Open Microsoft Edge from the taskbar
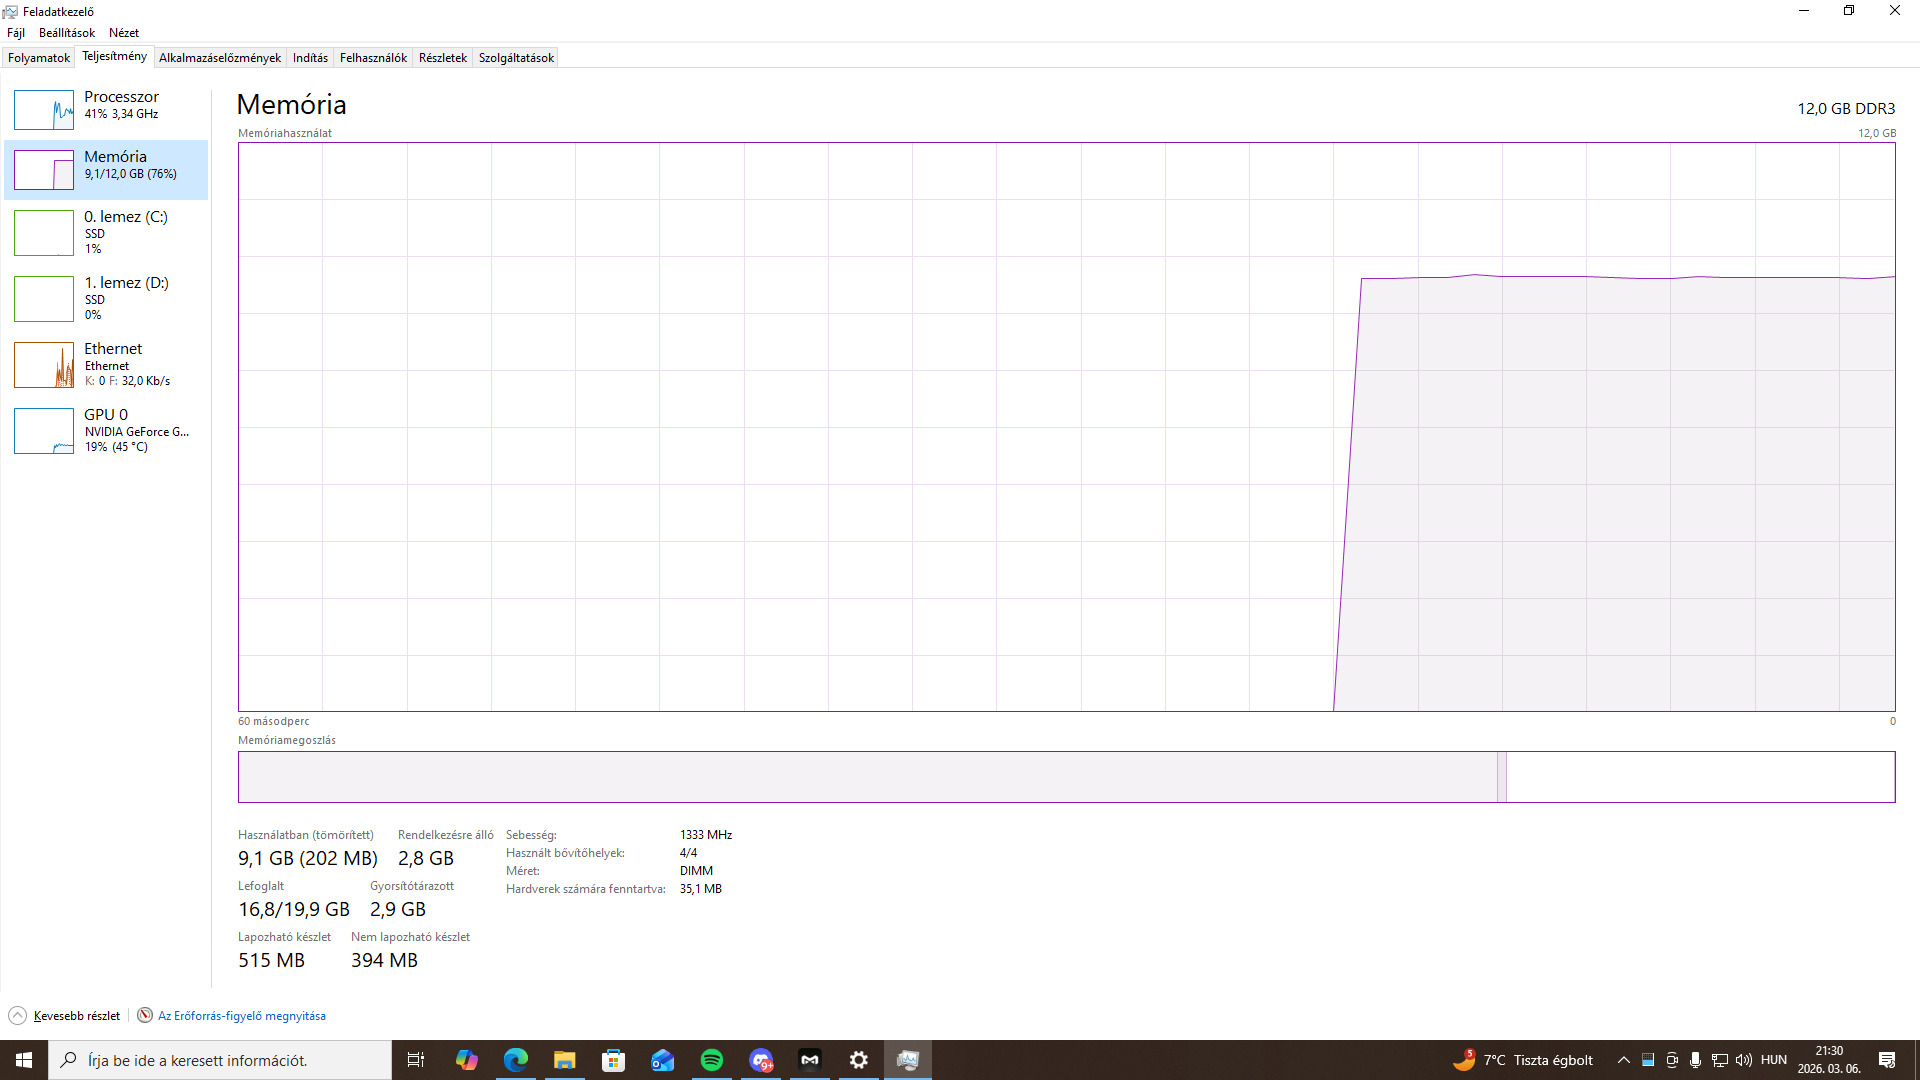This screenshot has width=1920, height=1080. 516,1060
